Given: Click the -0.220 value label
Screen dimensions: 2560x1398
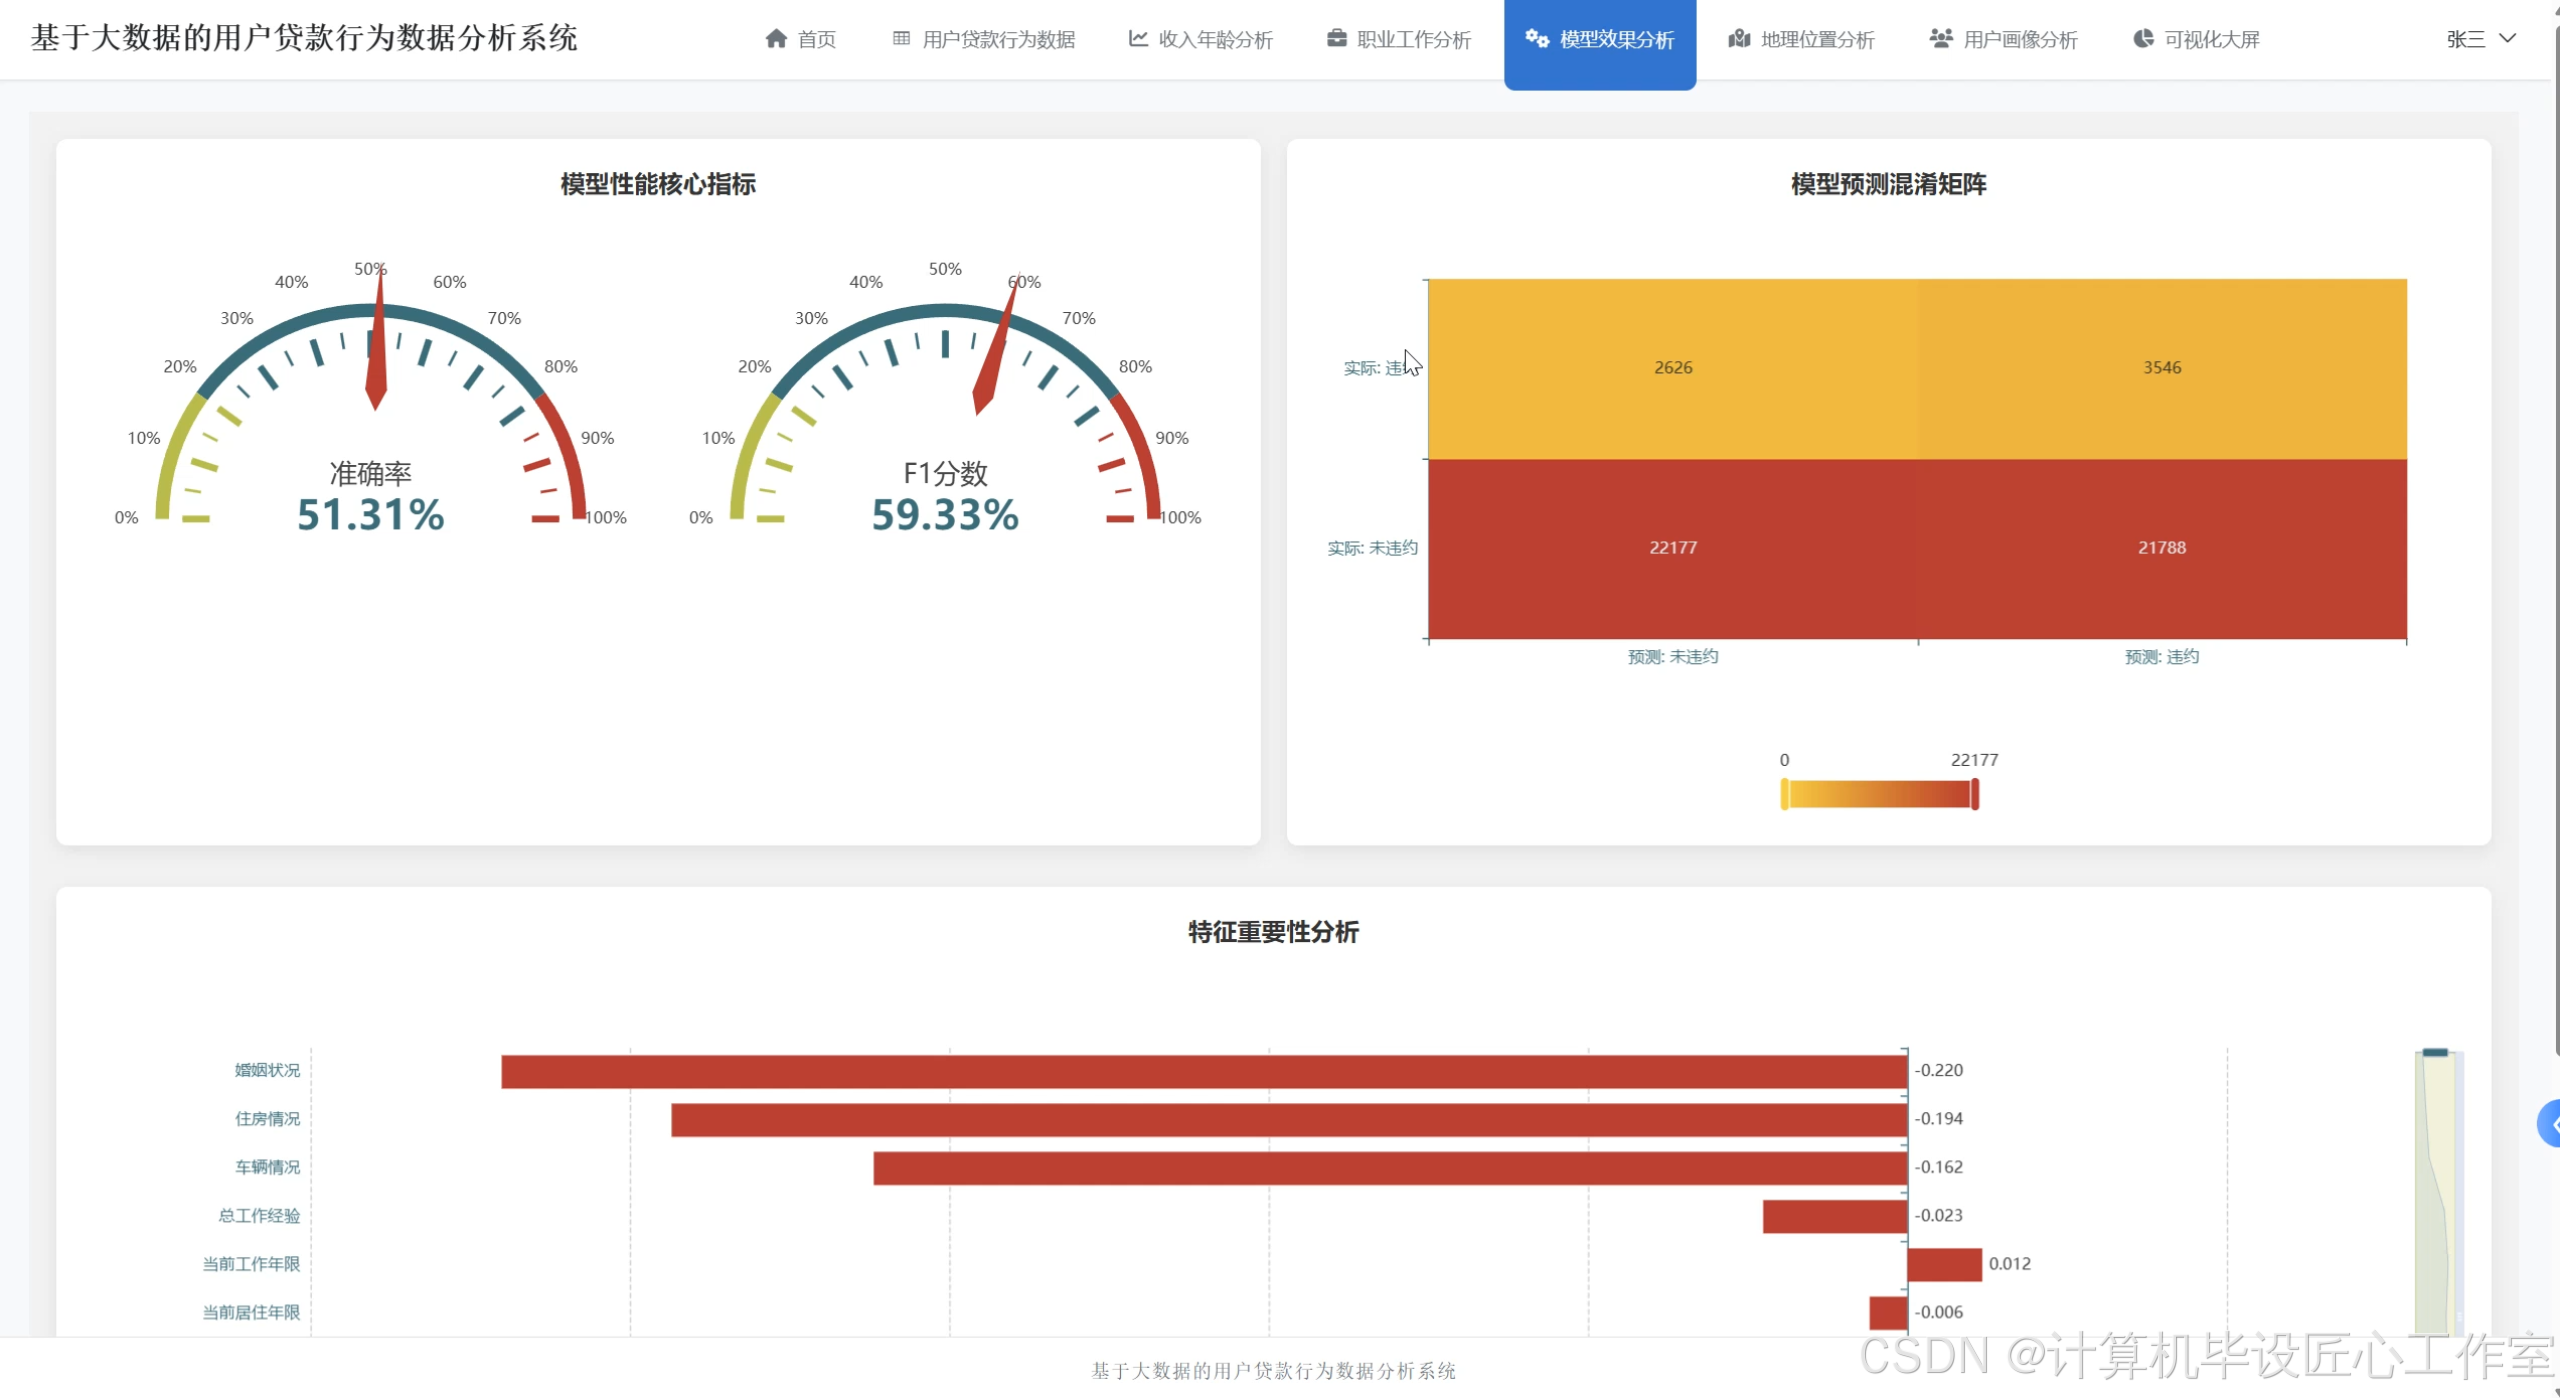Looking at the screenshot, I should (x=1939, y=1070).
